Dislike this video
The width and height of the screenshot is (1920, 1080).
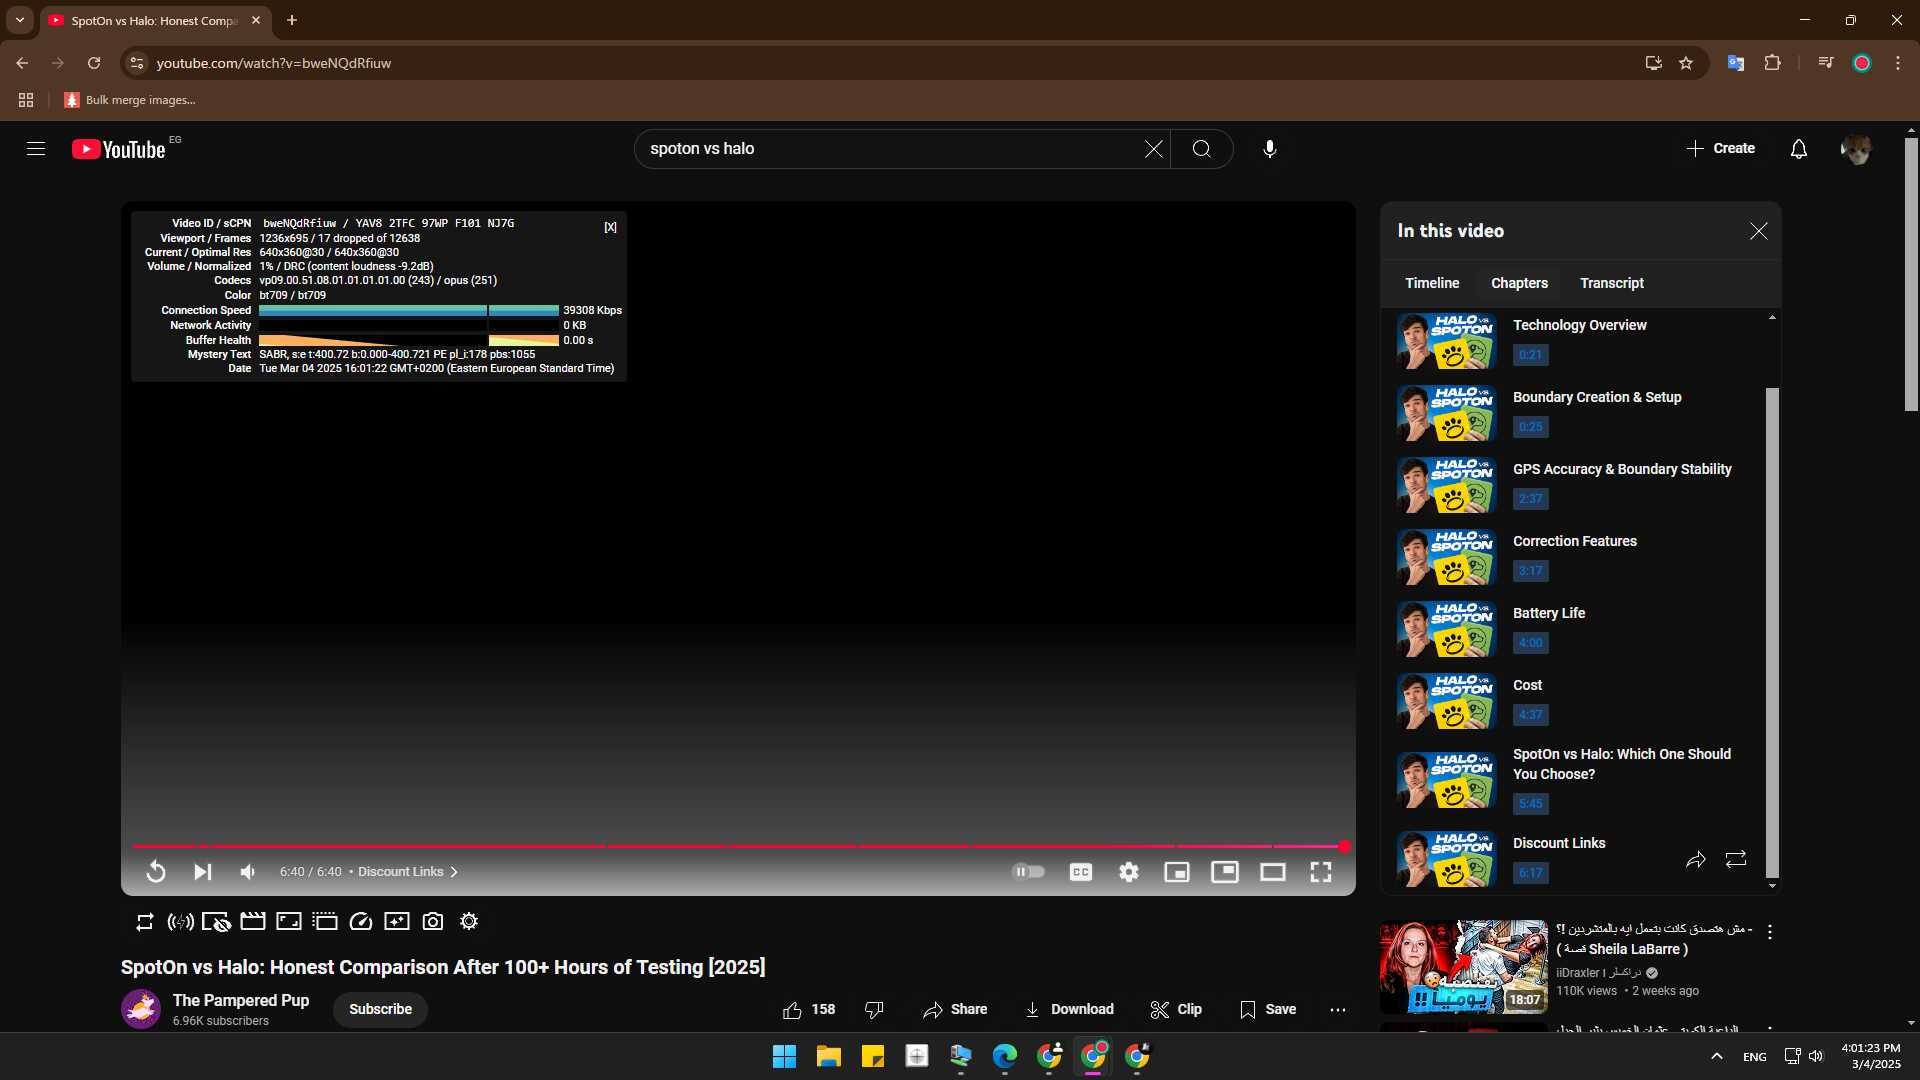pyautogui.click(x=875, y=1009)
